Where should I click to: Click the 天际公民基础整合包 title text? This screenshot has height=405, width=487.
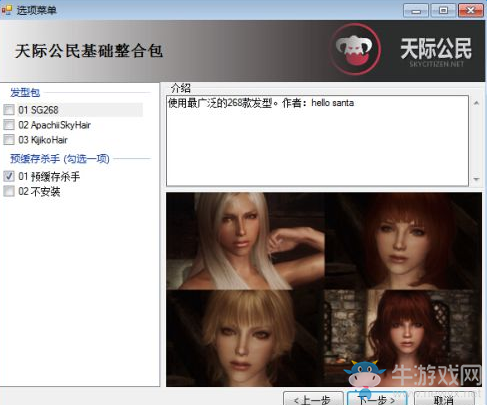tap(89, 51)
